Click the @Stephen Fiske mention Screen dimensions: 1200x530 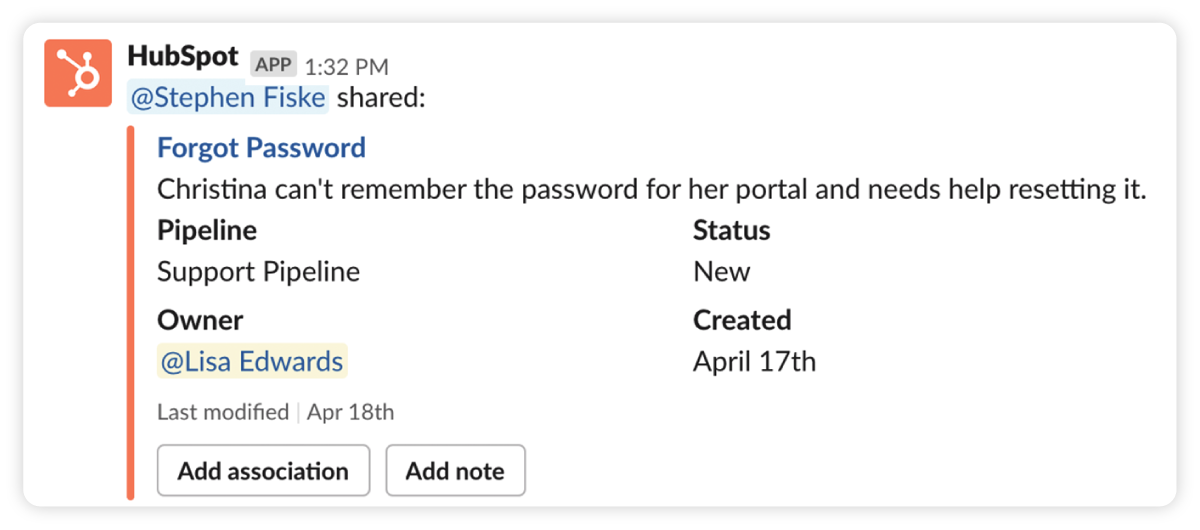coord(228,98)
